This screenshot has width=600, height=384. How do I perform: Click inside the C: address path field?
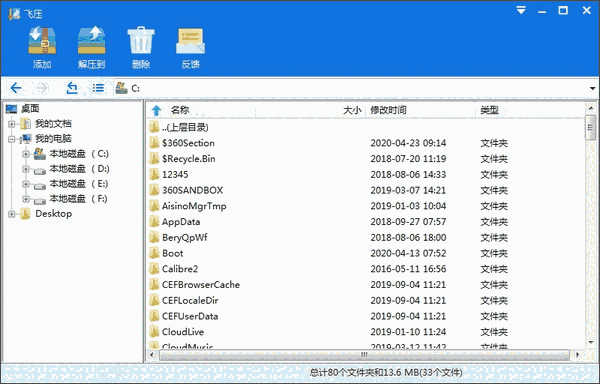356,88
